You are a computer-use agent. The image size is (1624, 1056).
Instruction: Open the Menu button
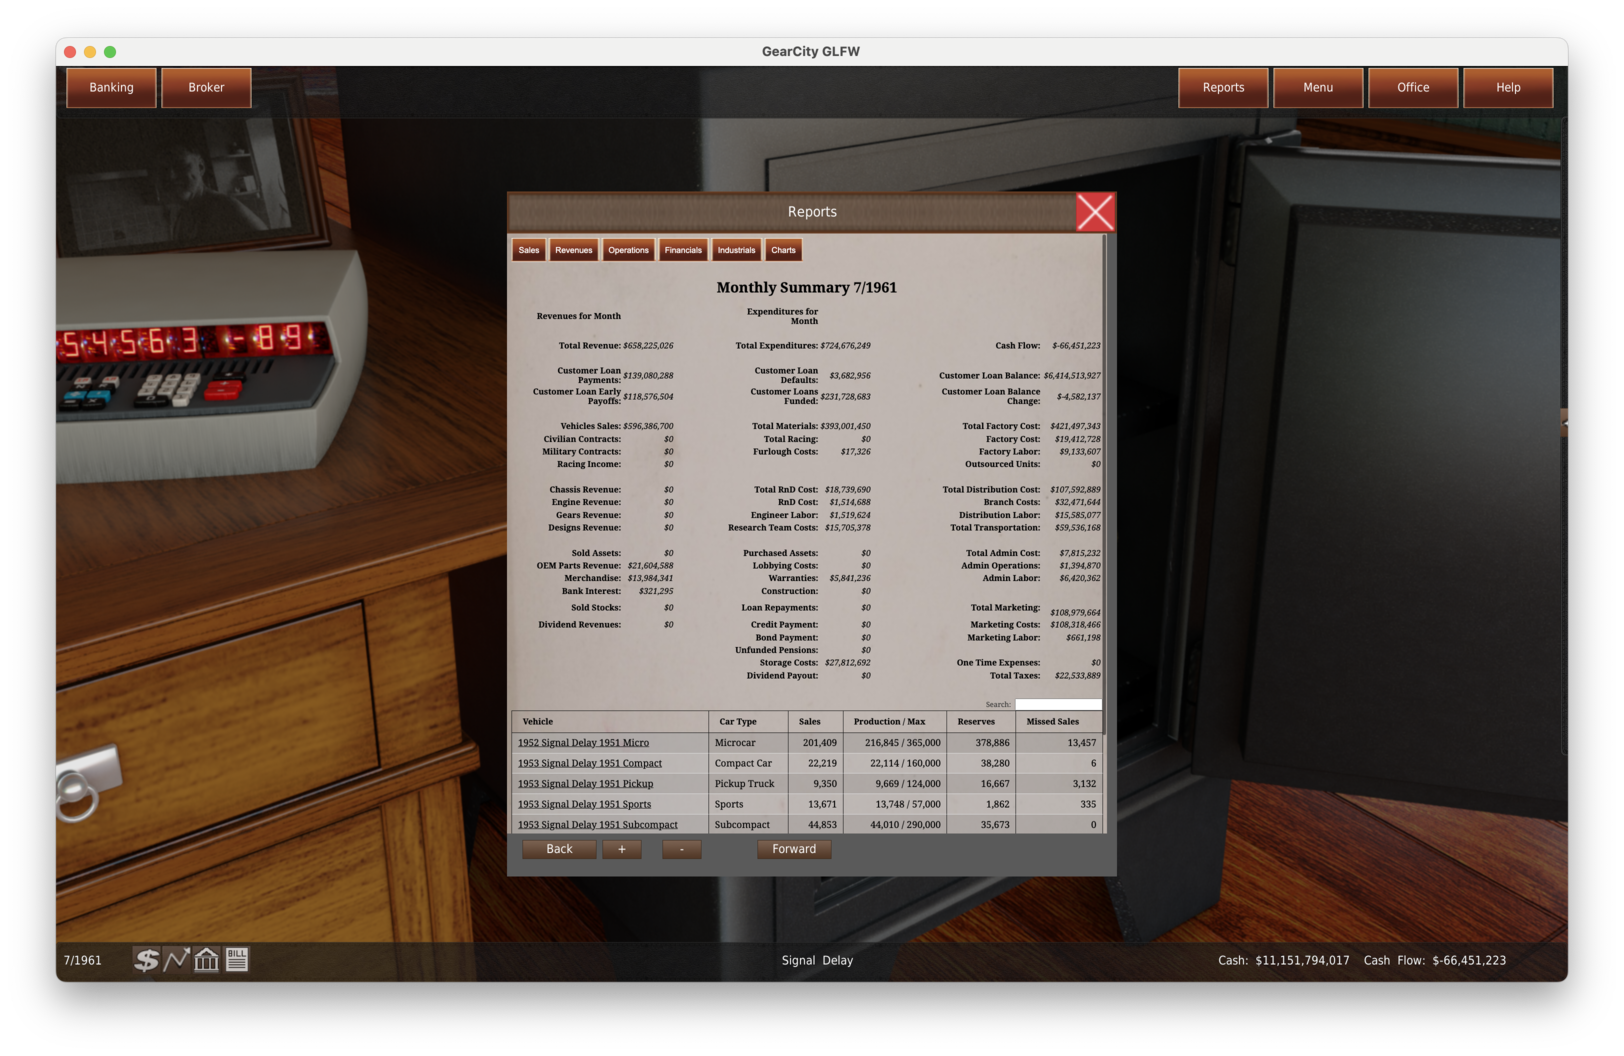click(x=1318, y=88)
